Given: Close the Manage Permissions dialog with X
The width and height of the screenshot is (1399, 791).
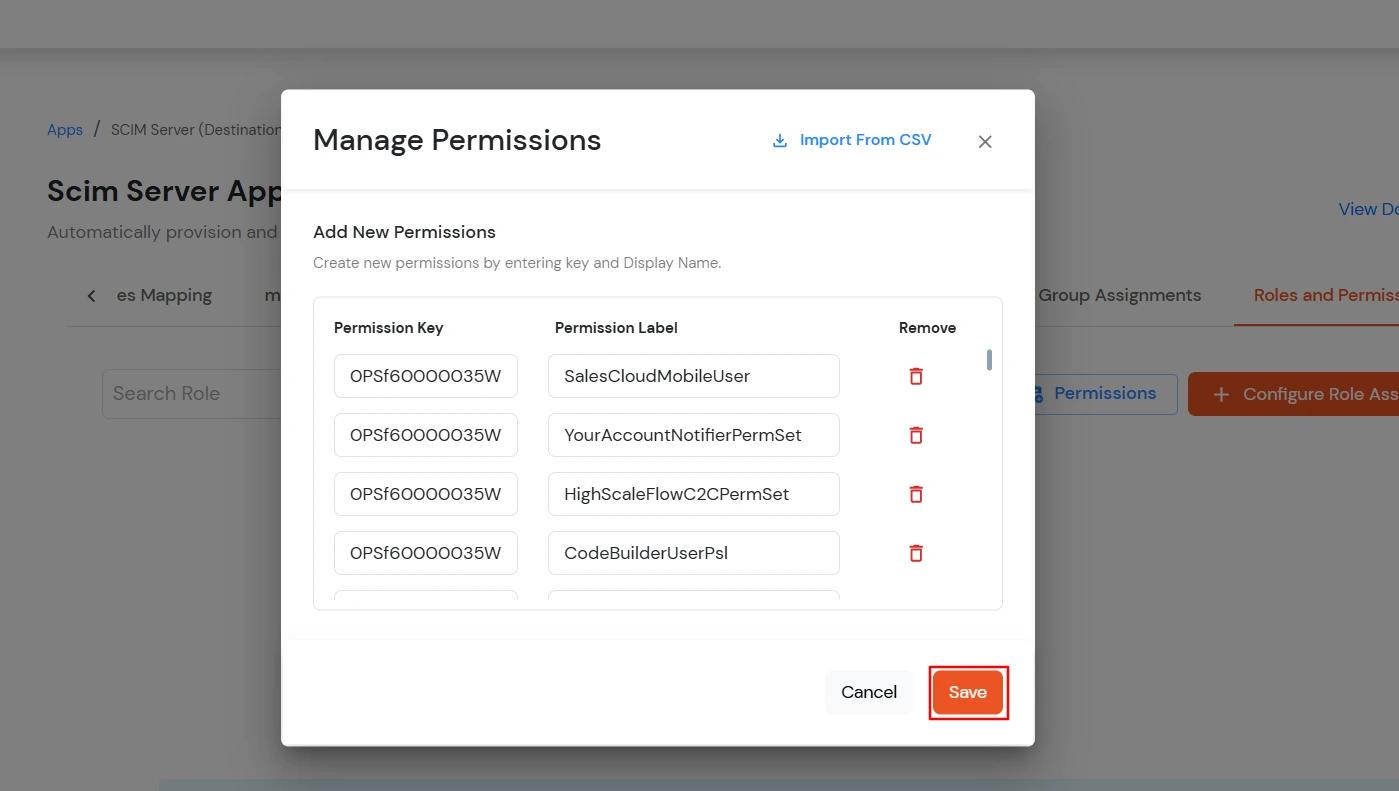Looking at the screenshot, I should (x=984, y=141).
